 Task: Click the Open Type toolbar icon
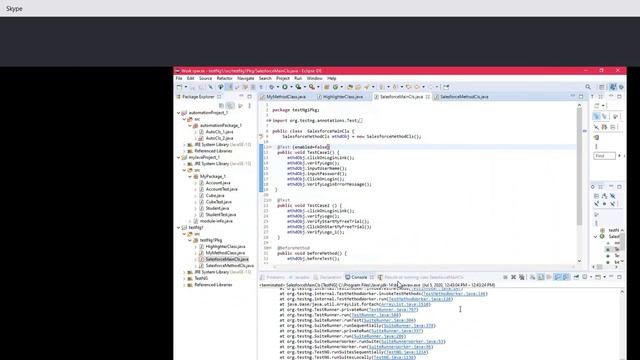350,87
